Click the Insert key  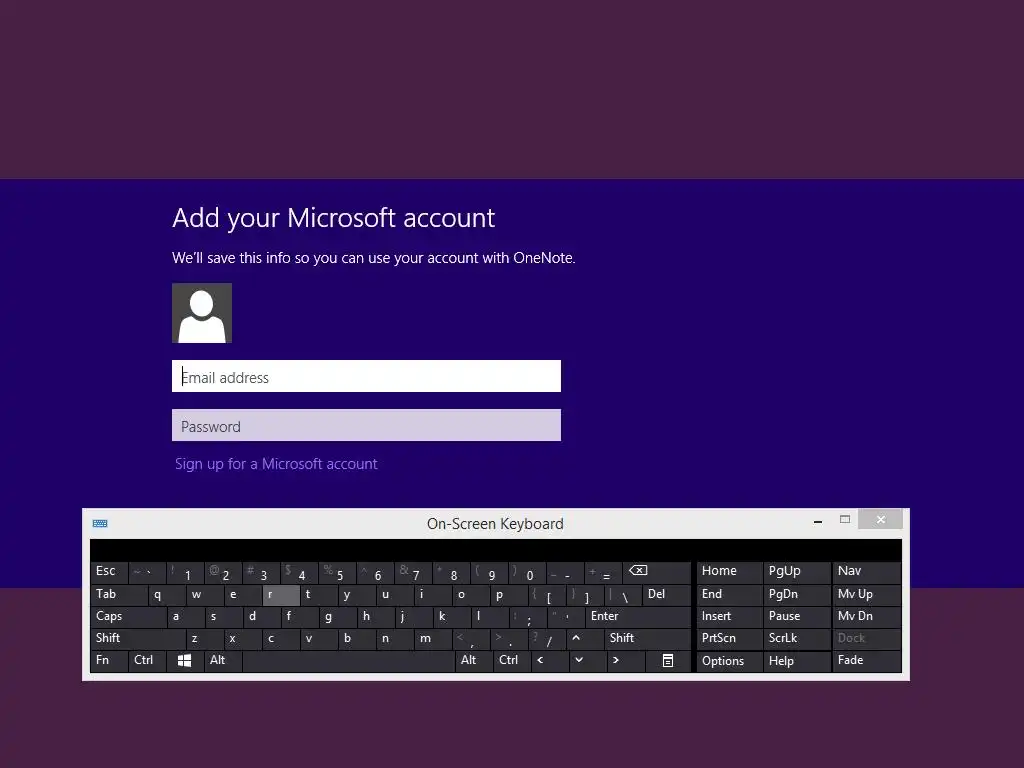point(729,617)
